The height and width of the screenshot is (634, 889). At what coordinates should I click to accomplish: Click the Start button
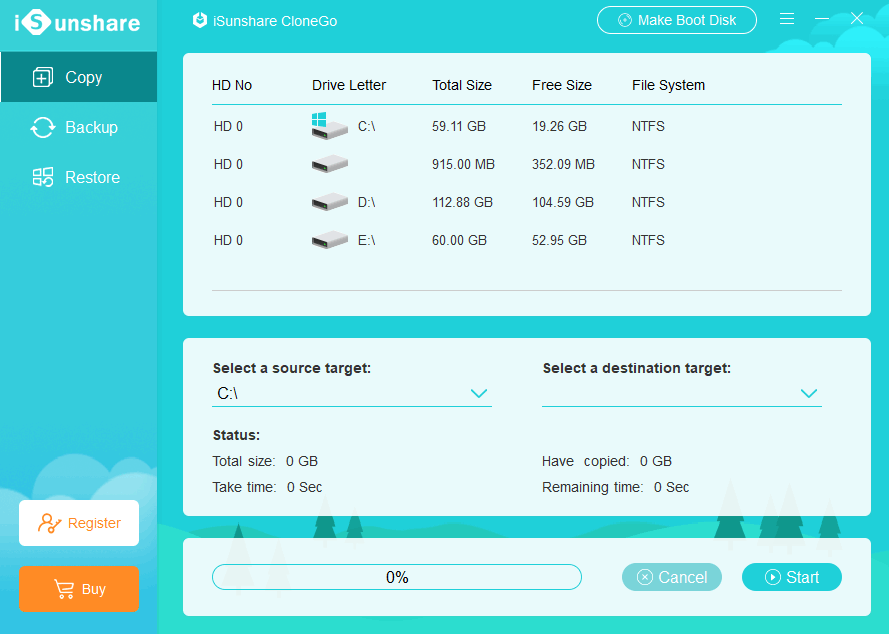791,577
